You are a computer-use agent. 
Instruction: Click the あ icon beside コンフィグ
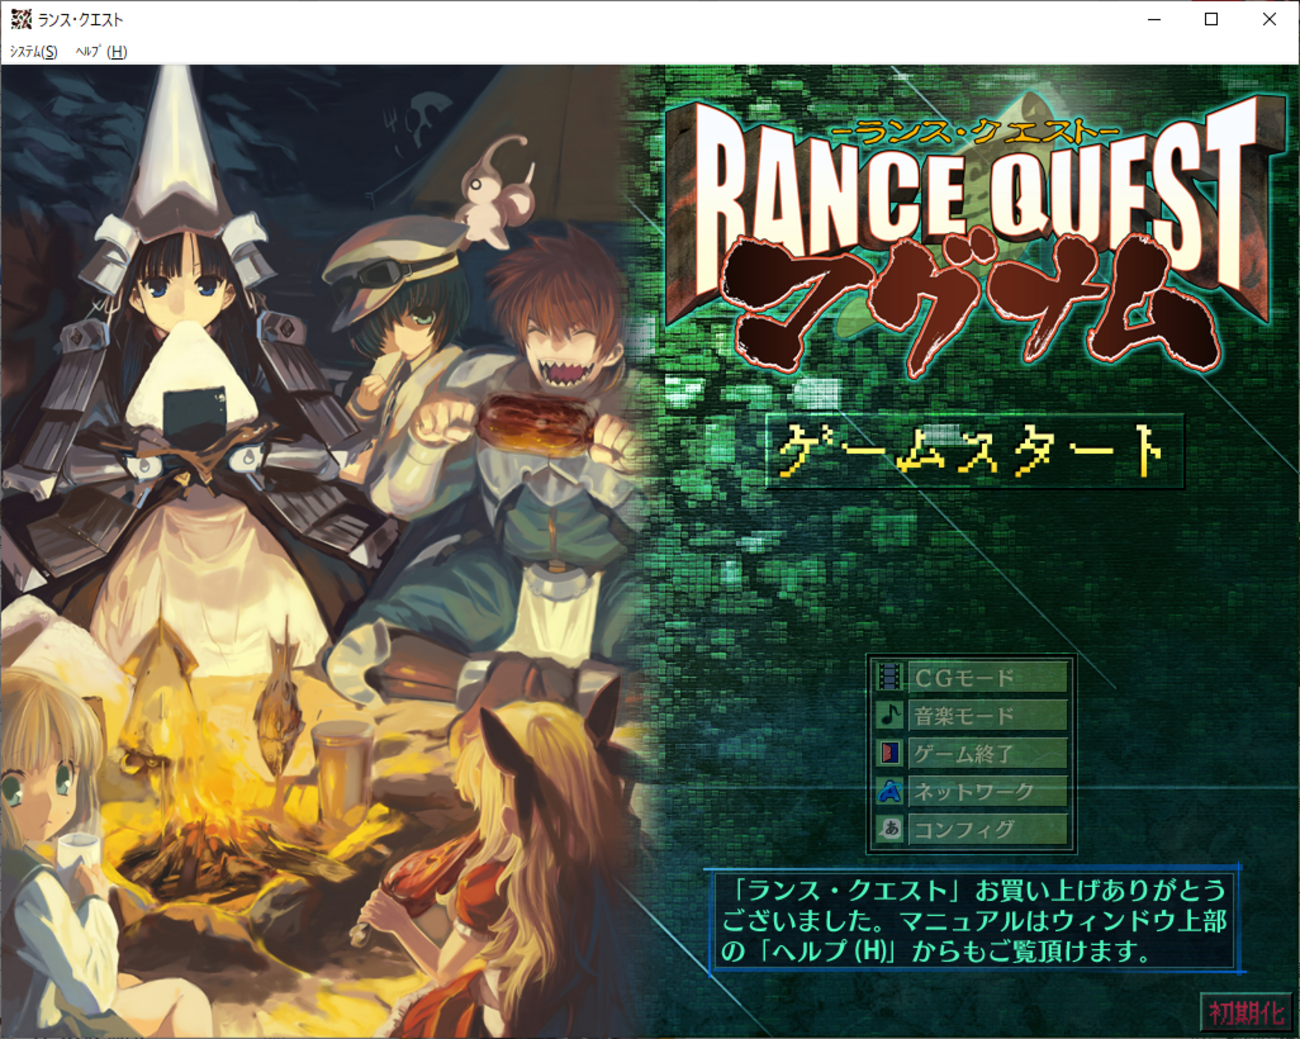coord(889,829)
